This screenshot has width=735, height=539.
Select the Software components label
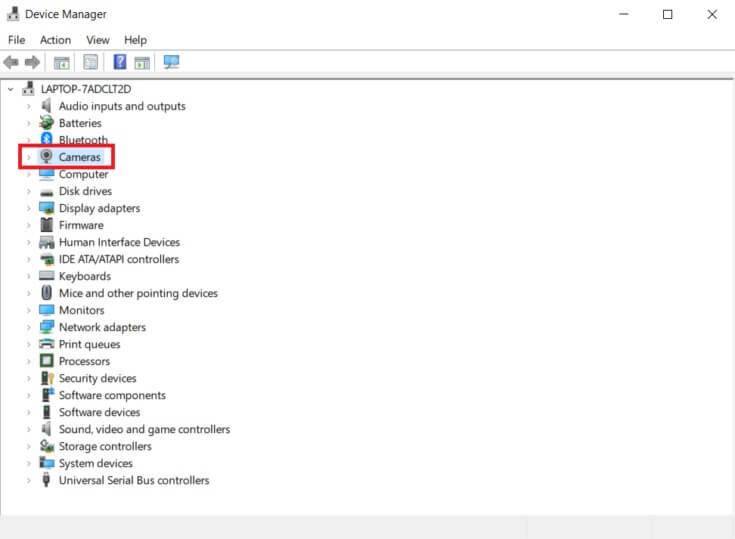pyautogui.click(x=112, y=395)
